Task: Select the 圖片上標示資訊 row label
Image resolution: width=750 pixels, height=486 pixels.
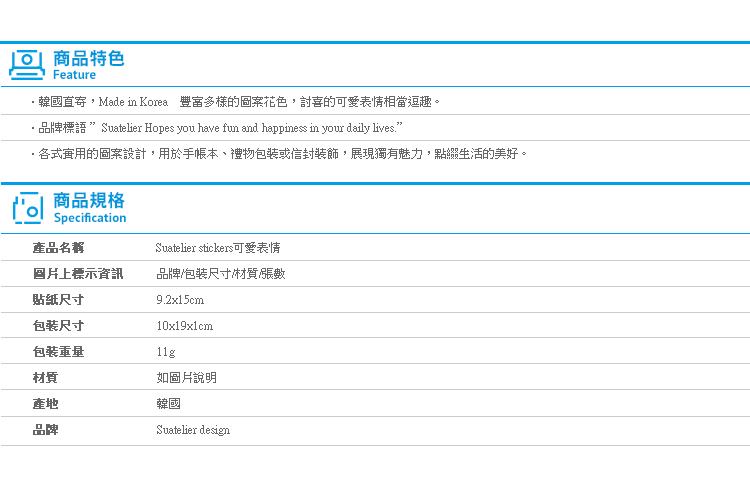Action: [78, 274]
